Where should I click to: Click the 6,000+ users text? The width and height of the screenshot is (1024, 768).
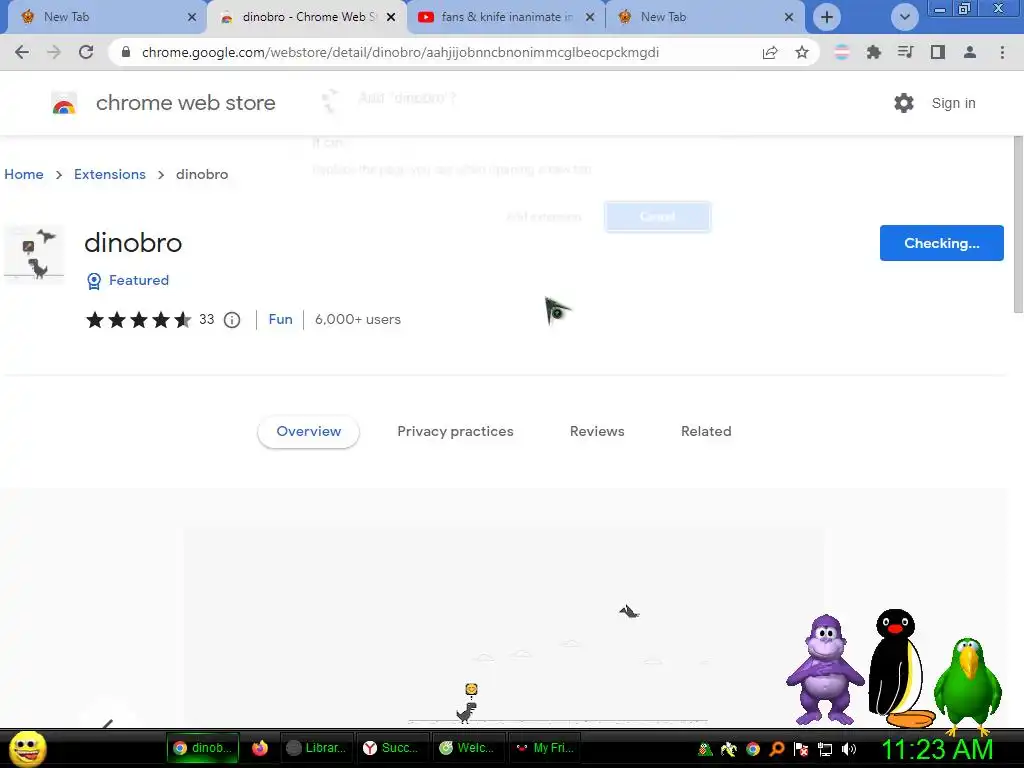click(358, 319)
